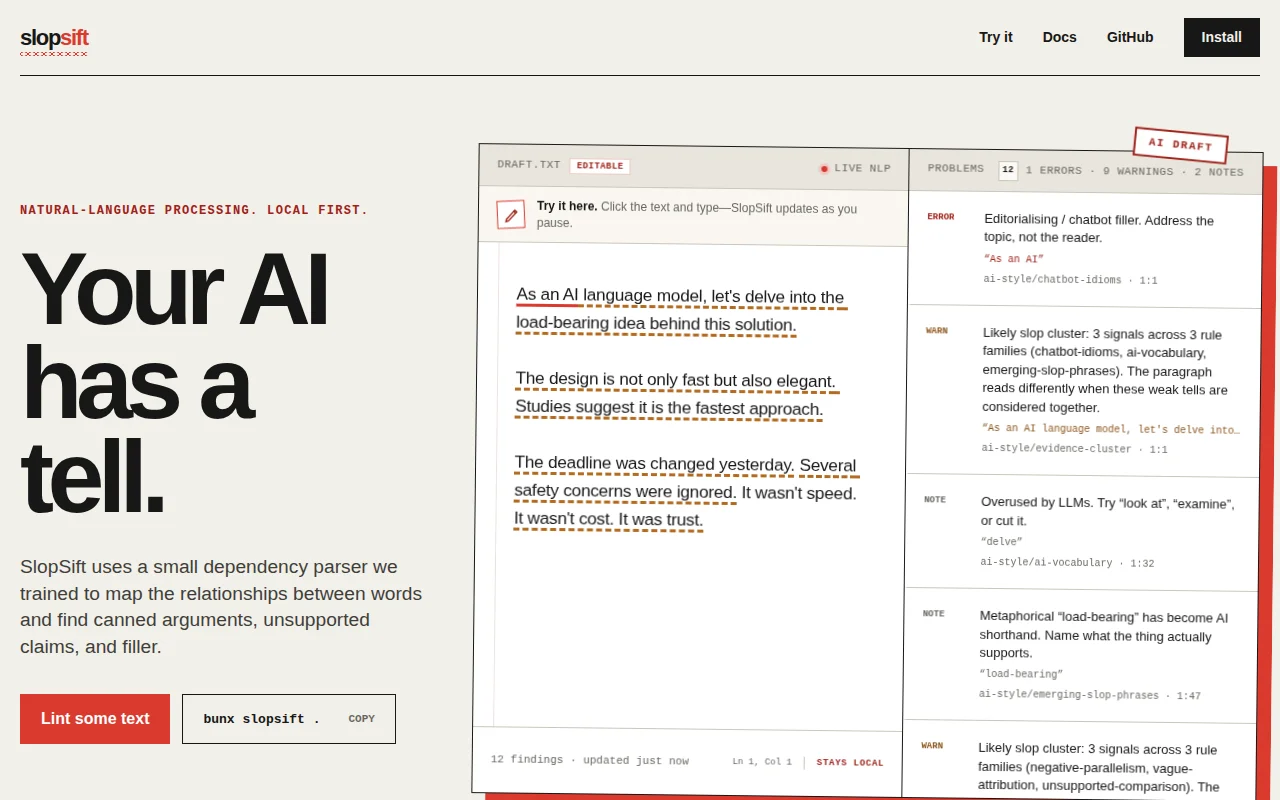Click '1 ERRORS · 9 WARNINGS · 2 NOTES'
The height and width of the screenshot is (800, 1280).
click(1134, 171)
